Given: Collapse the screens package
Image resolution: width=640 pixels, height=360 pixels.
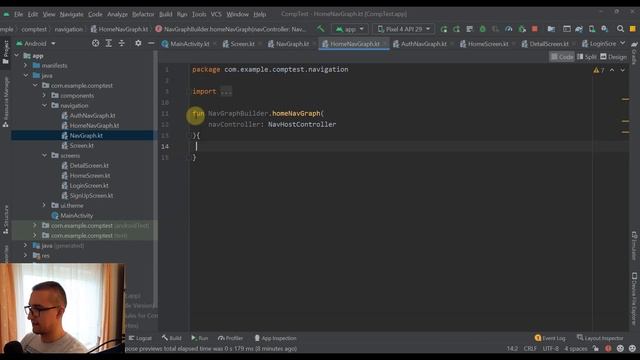Looking at the screenshot, I should coord(44,155).
